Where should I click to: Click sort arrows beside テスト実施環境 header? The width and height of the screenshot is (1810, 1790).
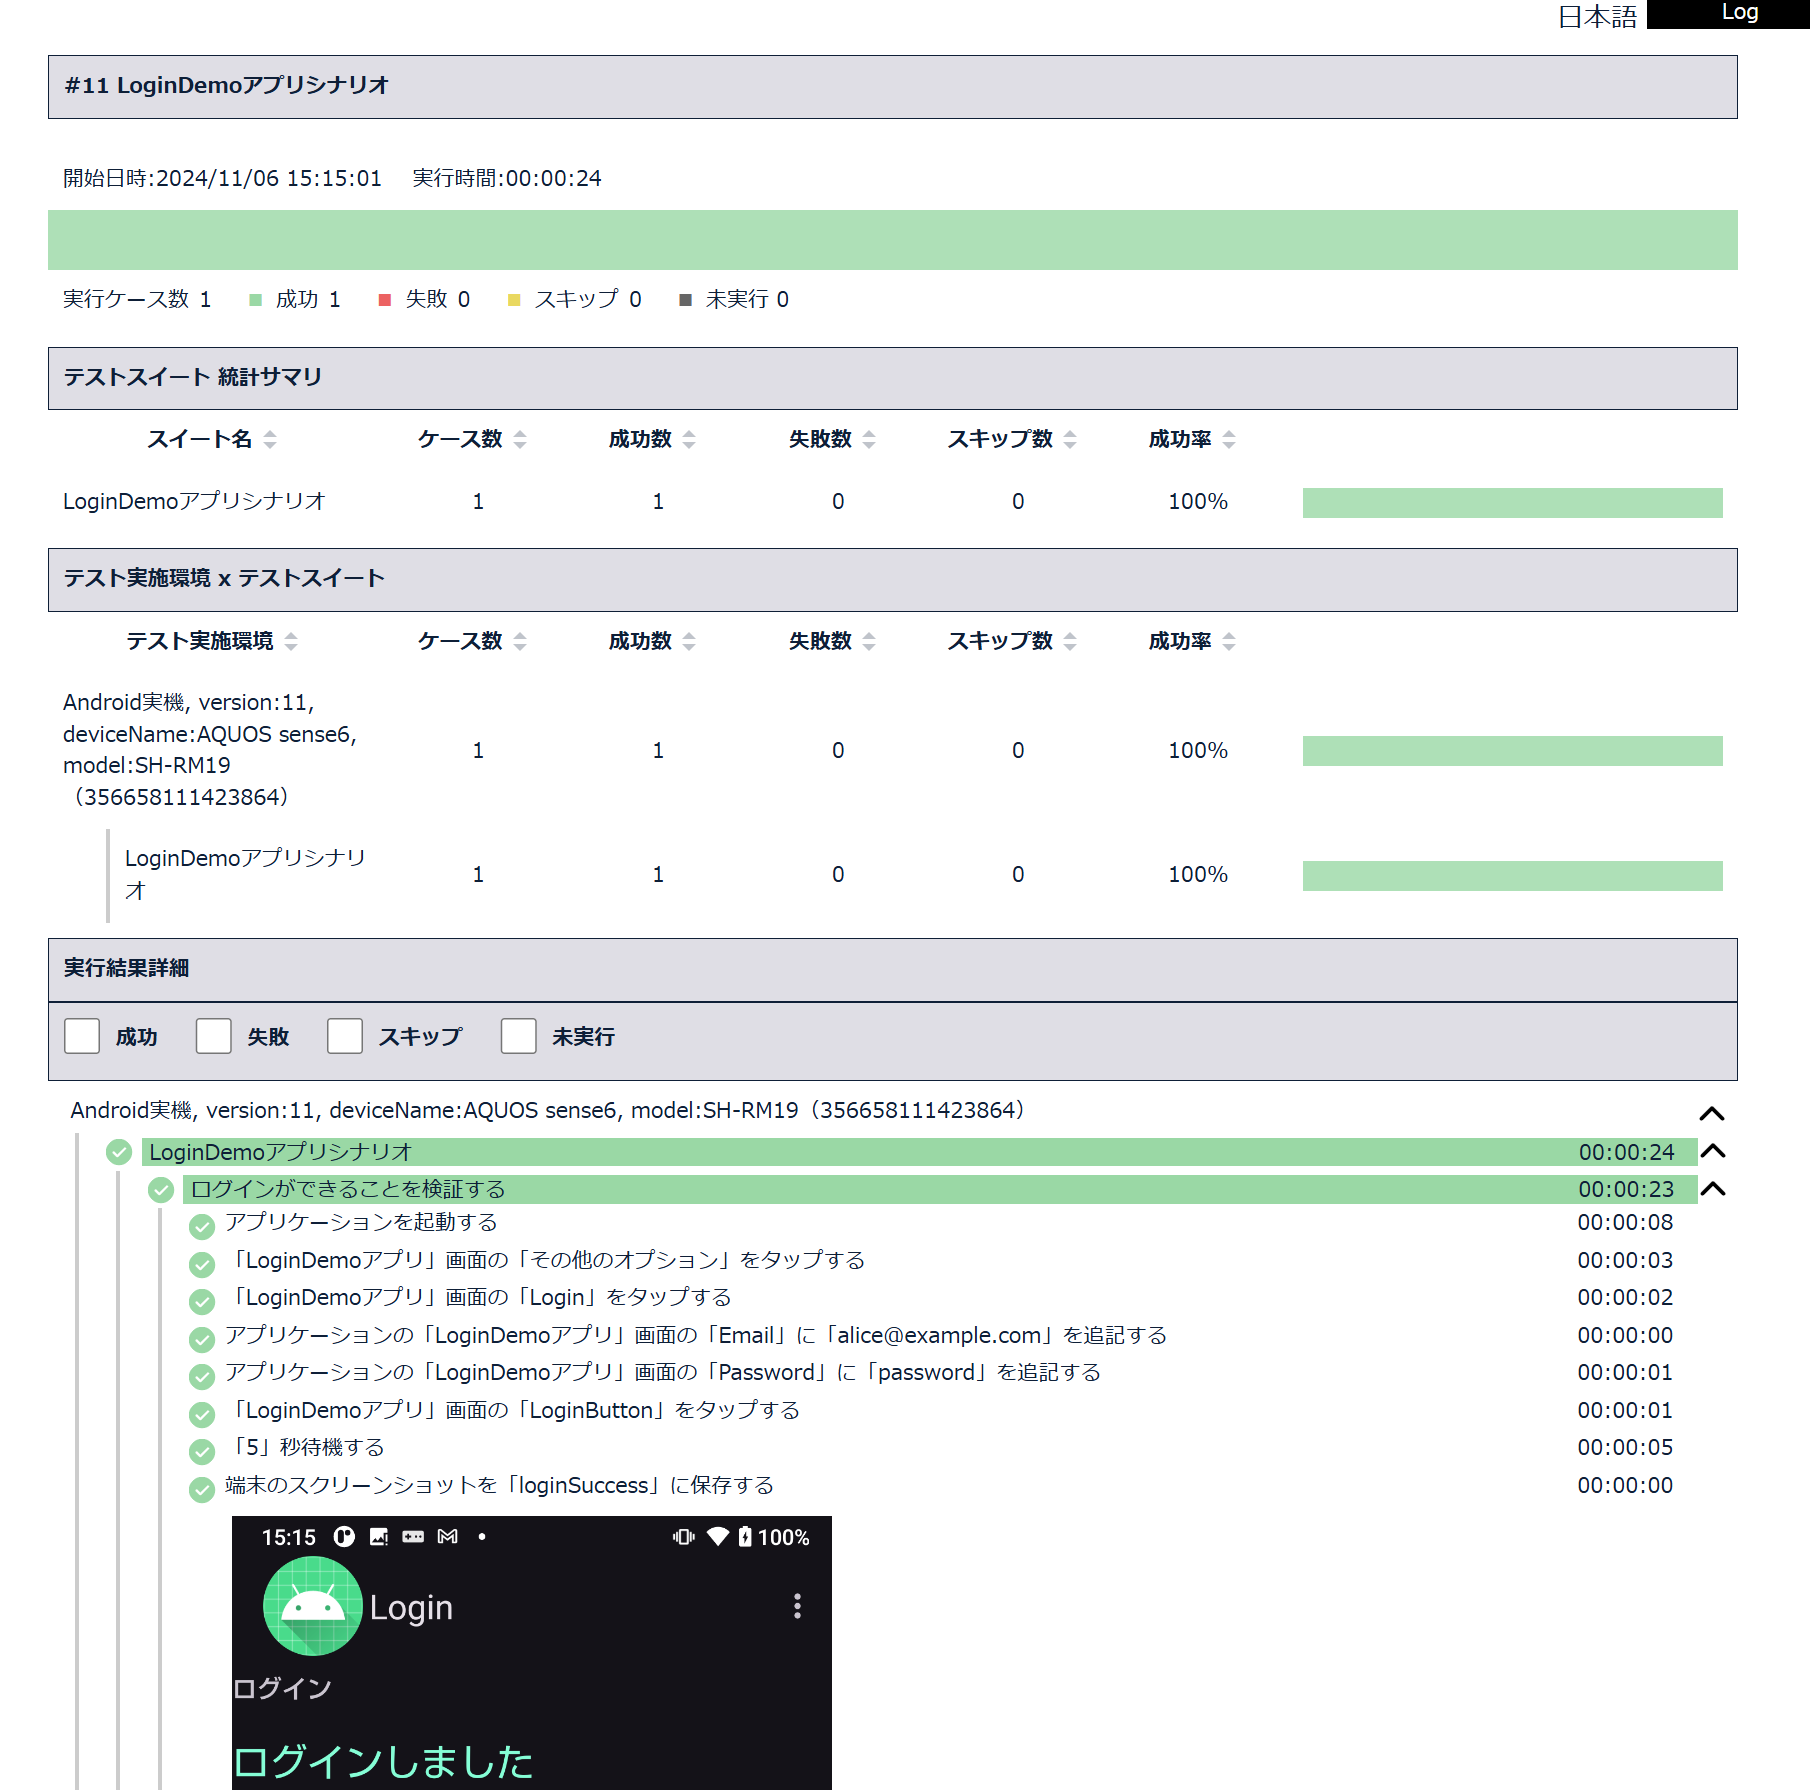291,642
